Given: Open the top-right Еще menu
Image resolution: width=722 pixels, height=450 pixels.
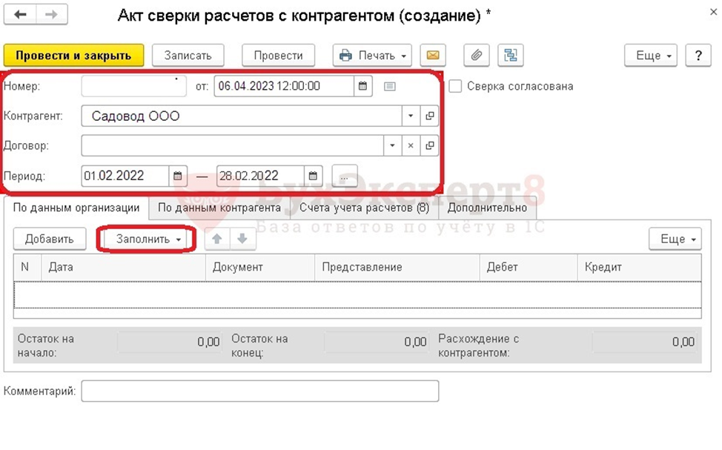Looking at the screenshot, I should (650, 55).
